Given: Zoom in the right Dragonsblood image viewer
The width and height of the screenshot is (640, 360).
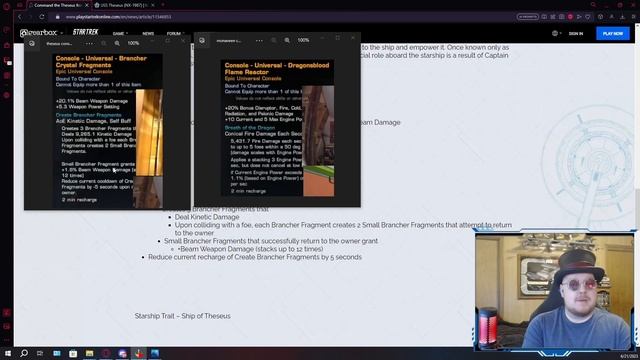Looking at the screenshot, I should tap(287, 40).
